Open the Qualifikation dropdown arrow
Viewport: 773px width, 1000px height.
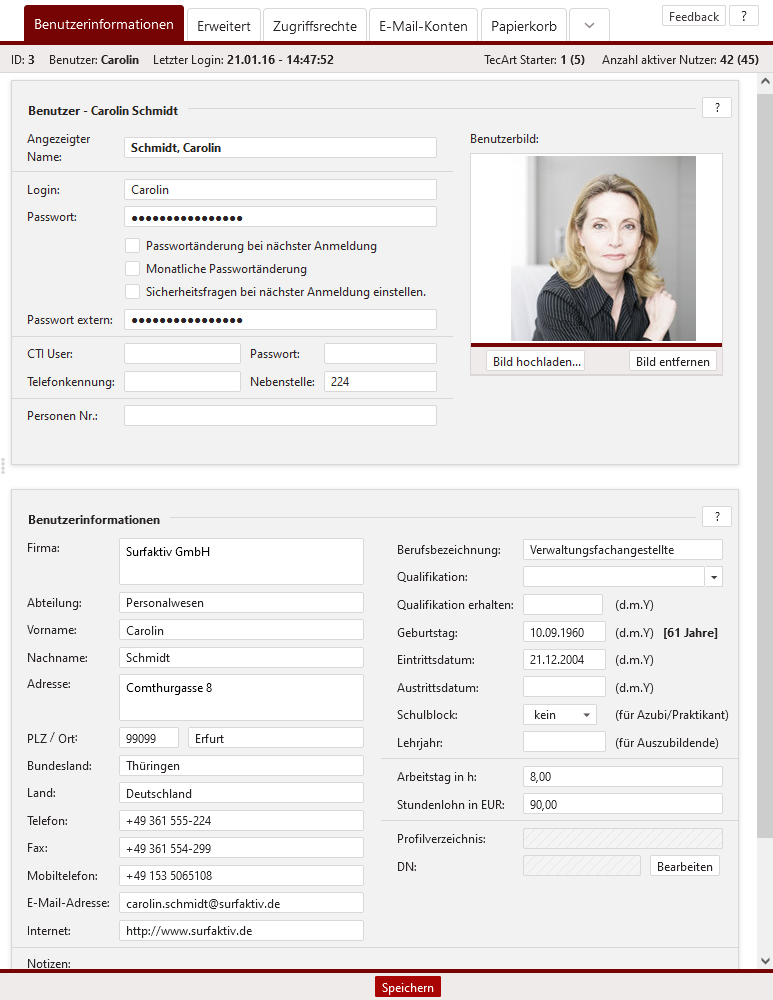(714, 577)
